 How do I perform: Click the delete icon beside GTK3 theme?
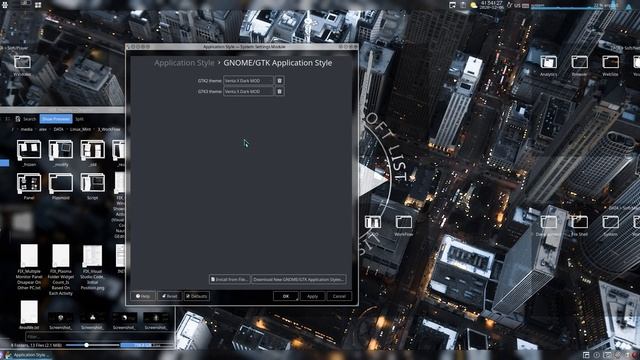[x=280, y=91]
